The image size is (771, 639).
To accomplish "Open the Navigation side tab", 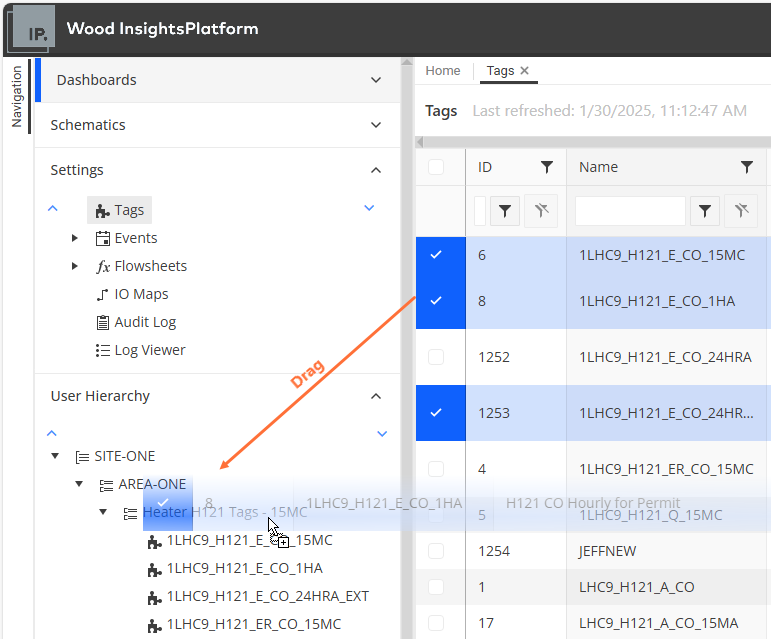I will pos(17,97).
